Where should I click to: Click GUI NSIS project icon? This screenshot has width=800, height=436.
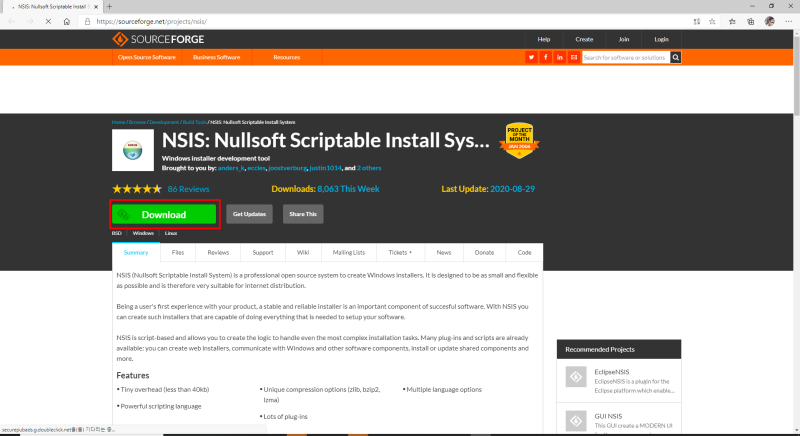(576, 420)
